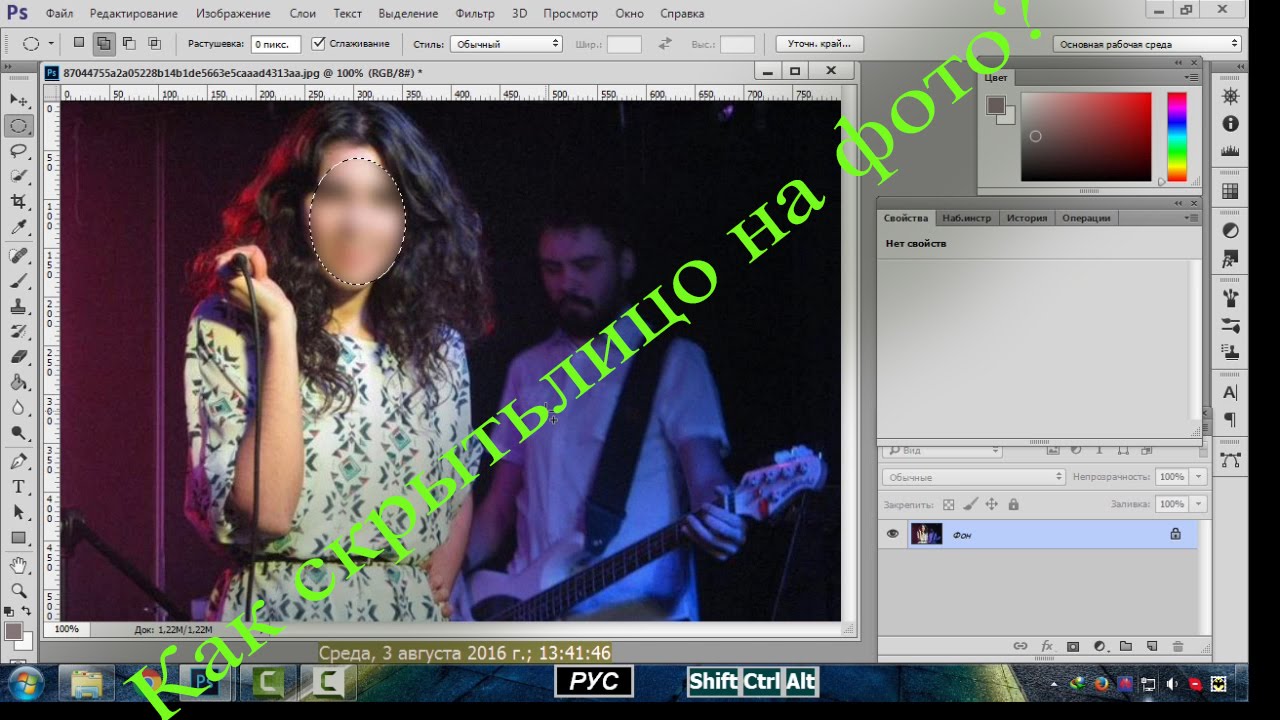Choose Add to selection mode
Image resolution: width=1280 pixels, height=720 pixels.
tap(104, 43)
